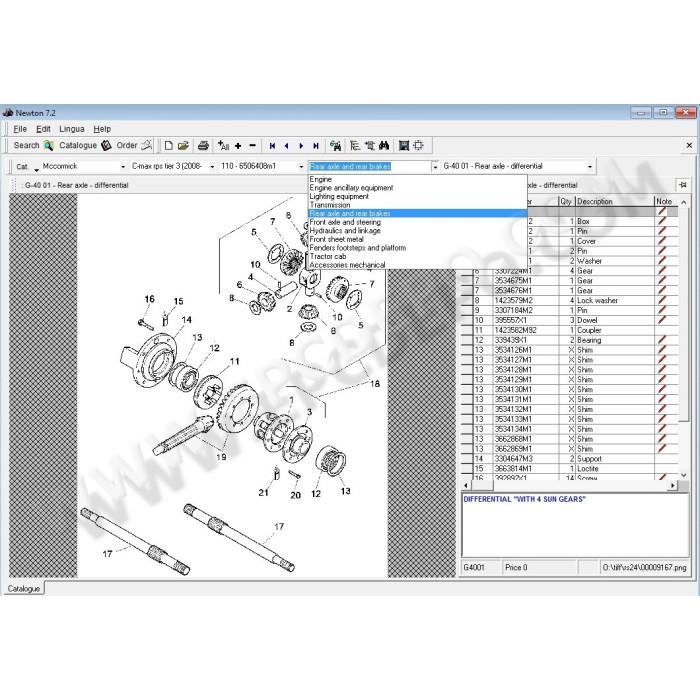Create a new document with the blank page icon
Image resolution: width=700 pixels, height=700 pixels.
pos(168,145)
